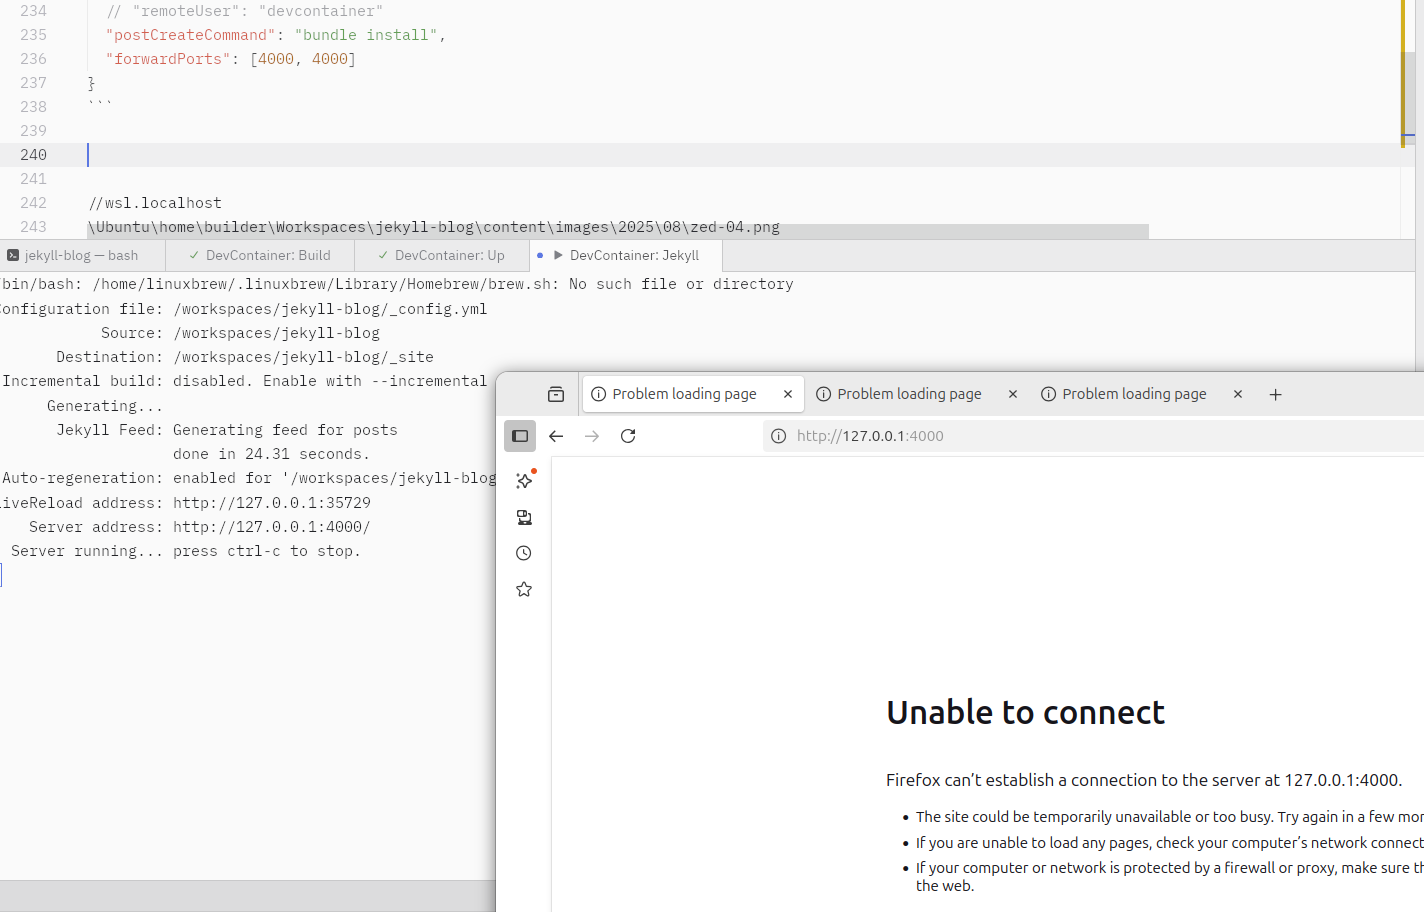Click "Server running... press ctrl-c to stop." line
This screenshot has width=1424, height=912.
pos(186,551)
